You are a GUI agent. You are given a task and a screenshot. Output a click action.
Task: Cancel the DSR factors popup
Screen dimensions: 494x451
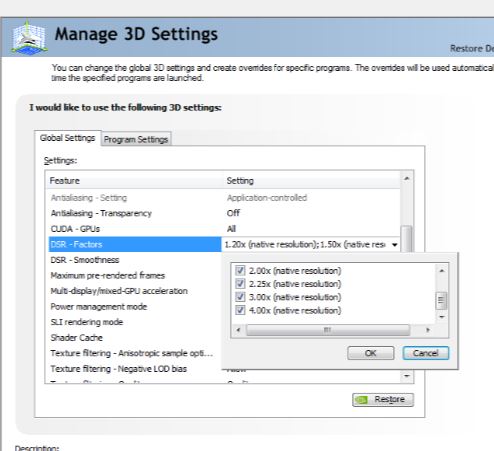point(426,353)
